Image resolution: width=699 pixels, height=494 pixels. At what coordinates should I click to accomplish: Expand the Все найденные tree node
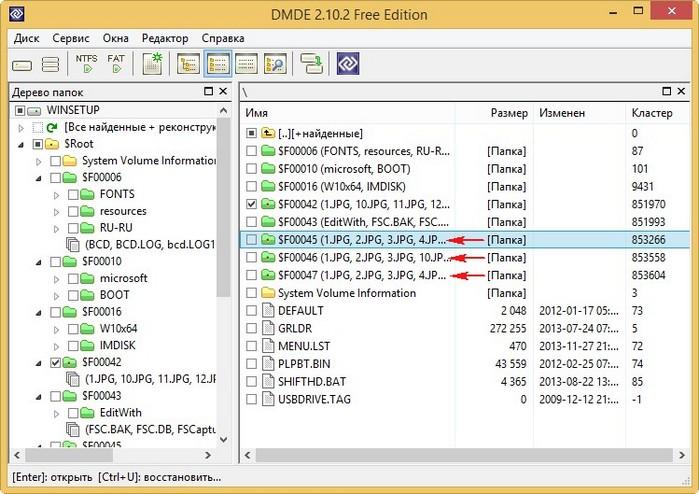(21, 128)
